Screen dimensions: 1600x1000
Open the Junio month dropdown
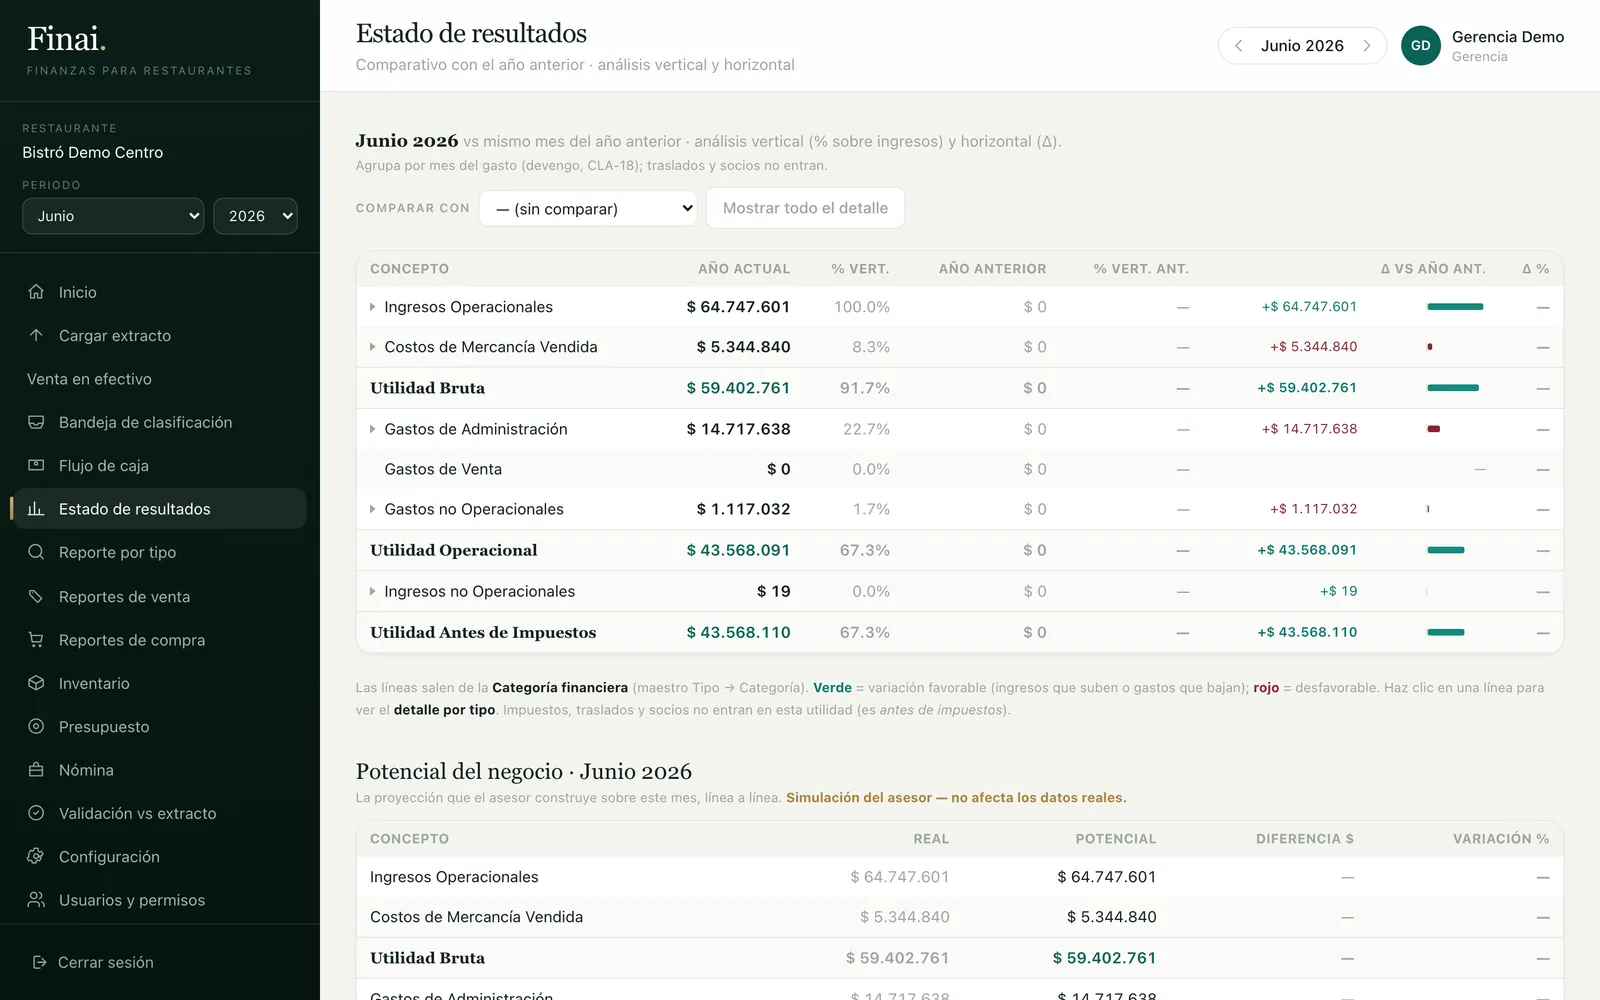pyautogui.click(x=113, y=216)
